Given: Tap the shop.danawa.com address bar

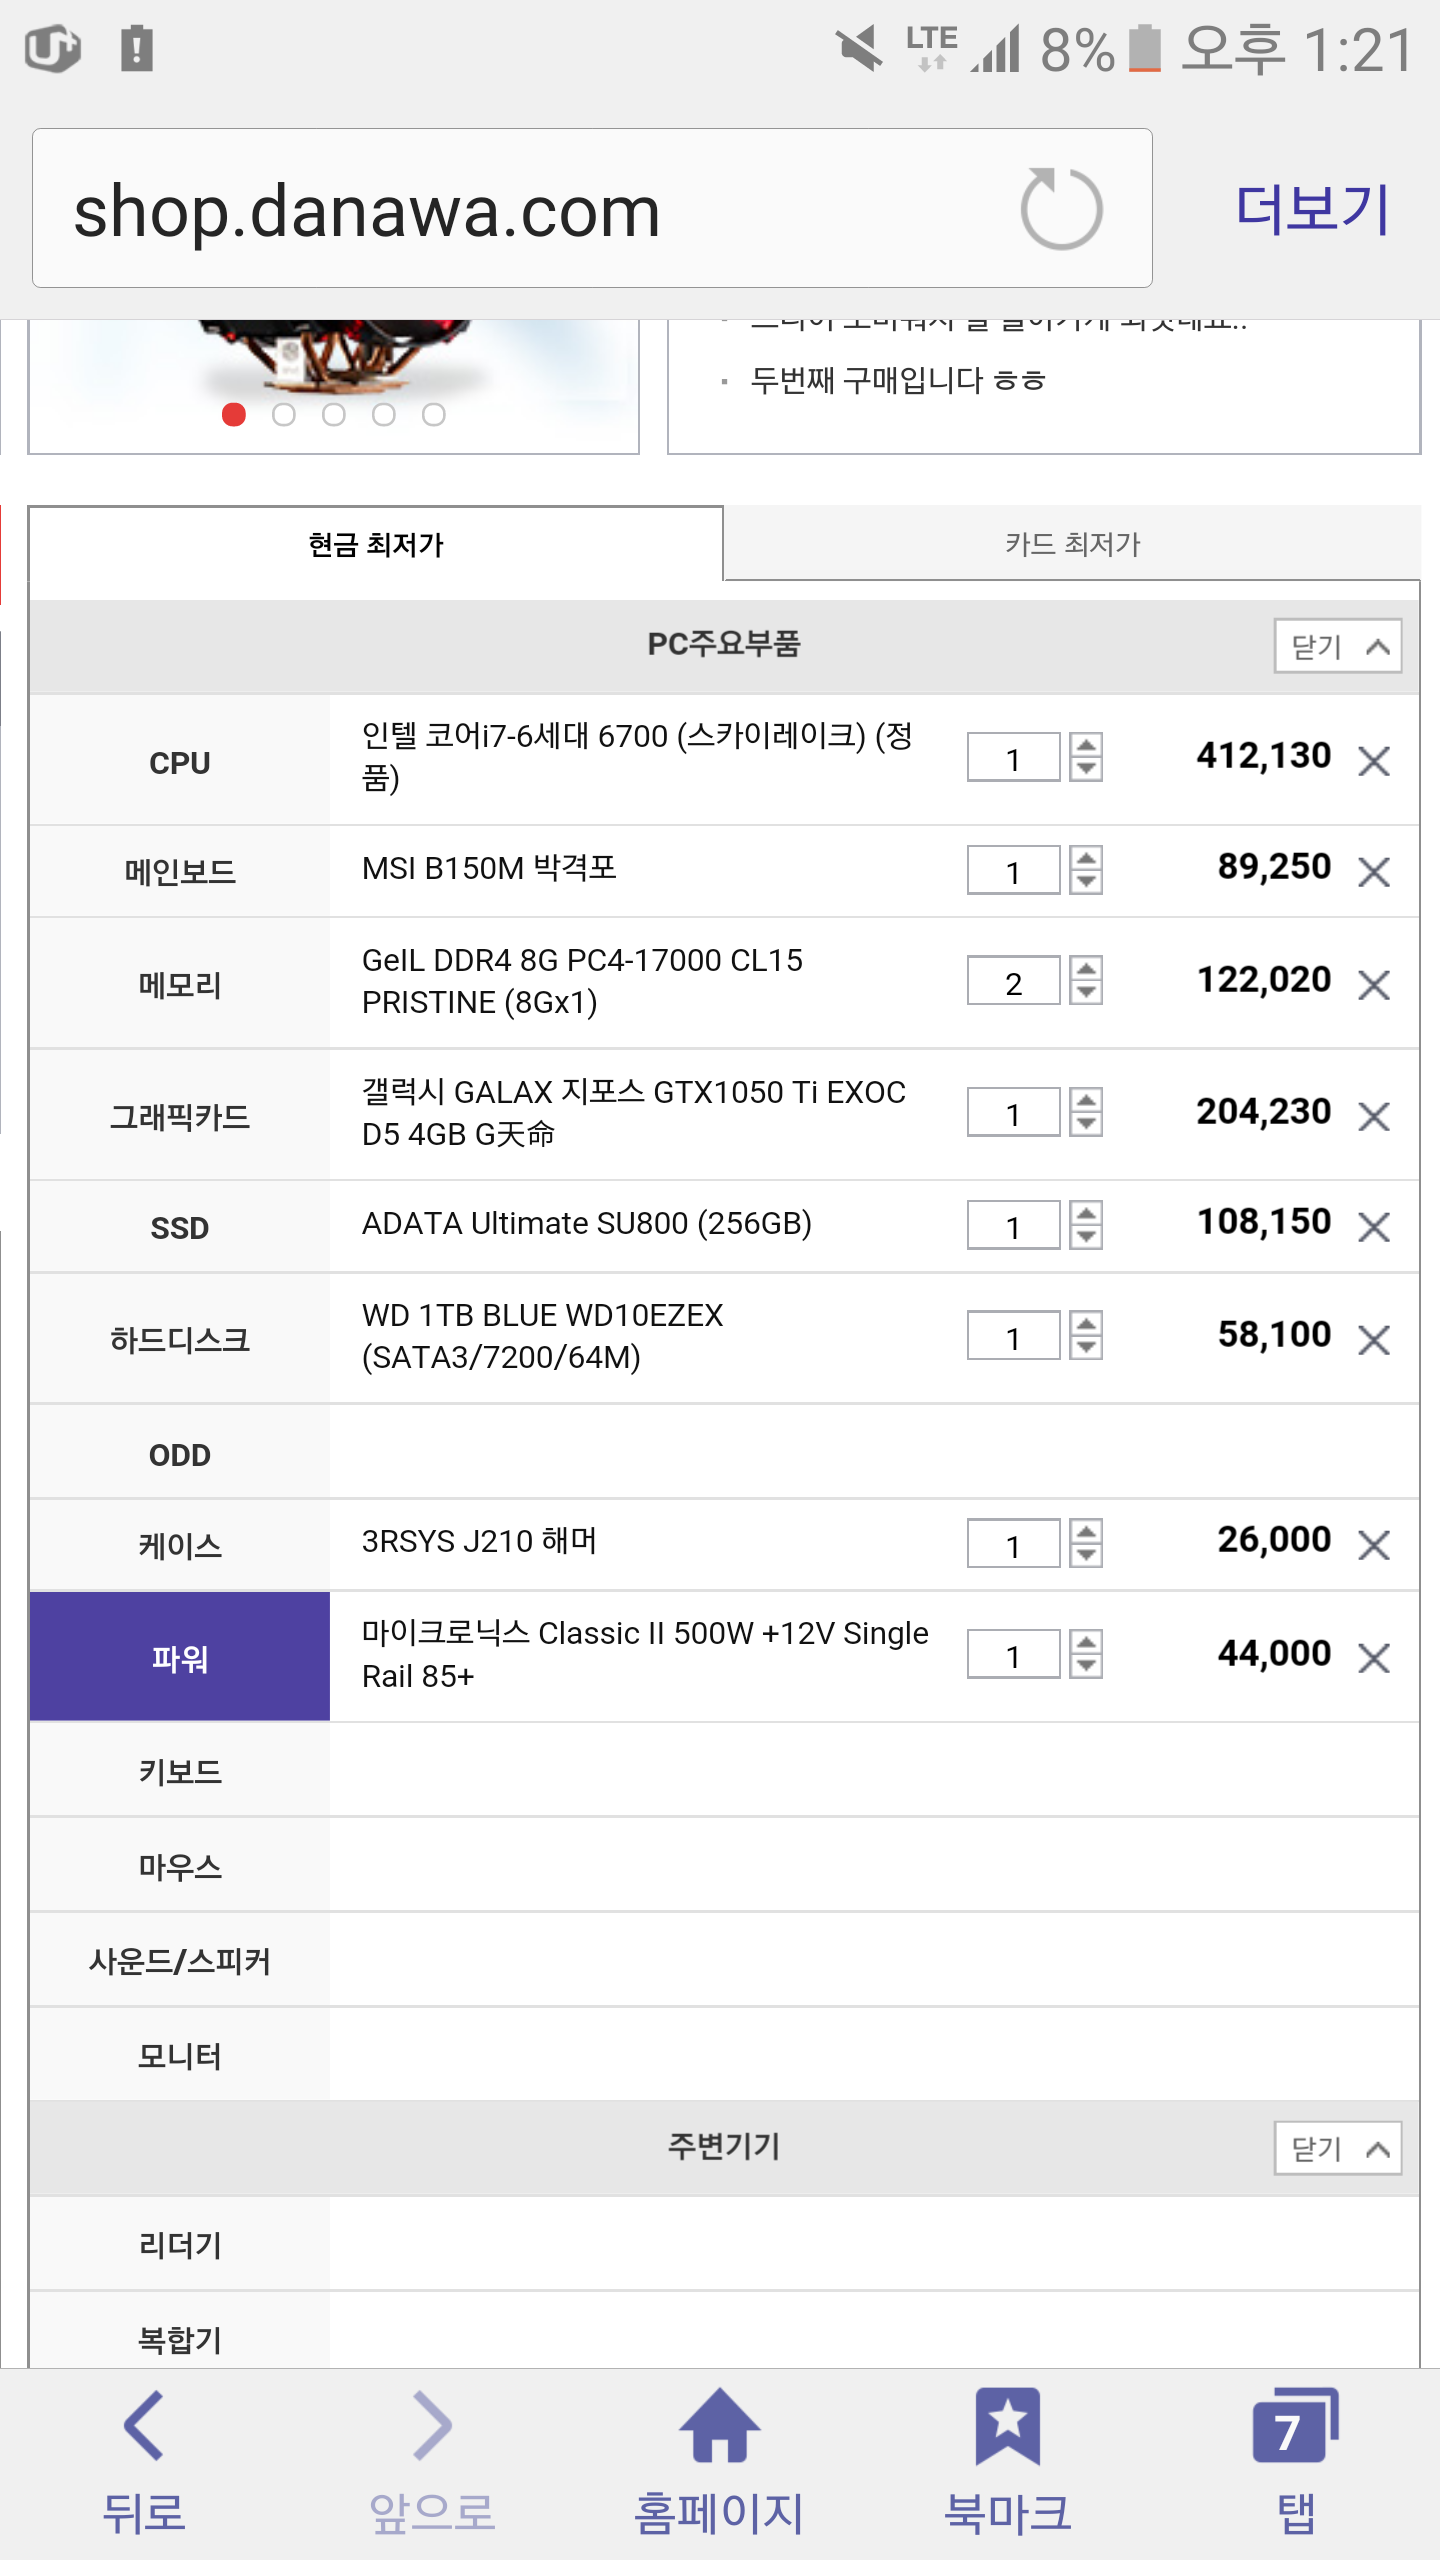Looking at the screenshot, I should click(x=520, y=209).
